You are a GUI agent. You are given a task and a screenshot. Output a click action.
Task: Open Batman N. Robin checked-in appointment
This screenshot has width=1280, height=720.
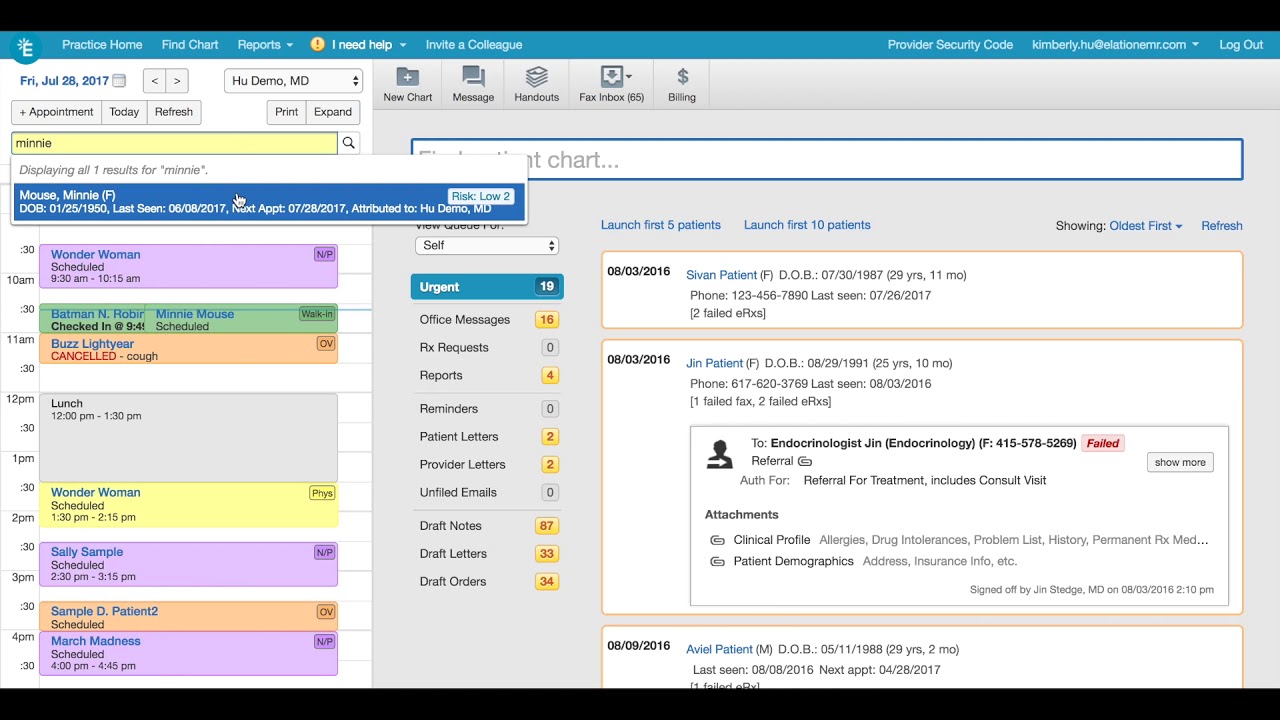click(x=92, y=320)
